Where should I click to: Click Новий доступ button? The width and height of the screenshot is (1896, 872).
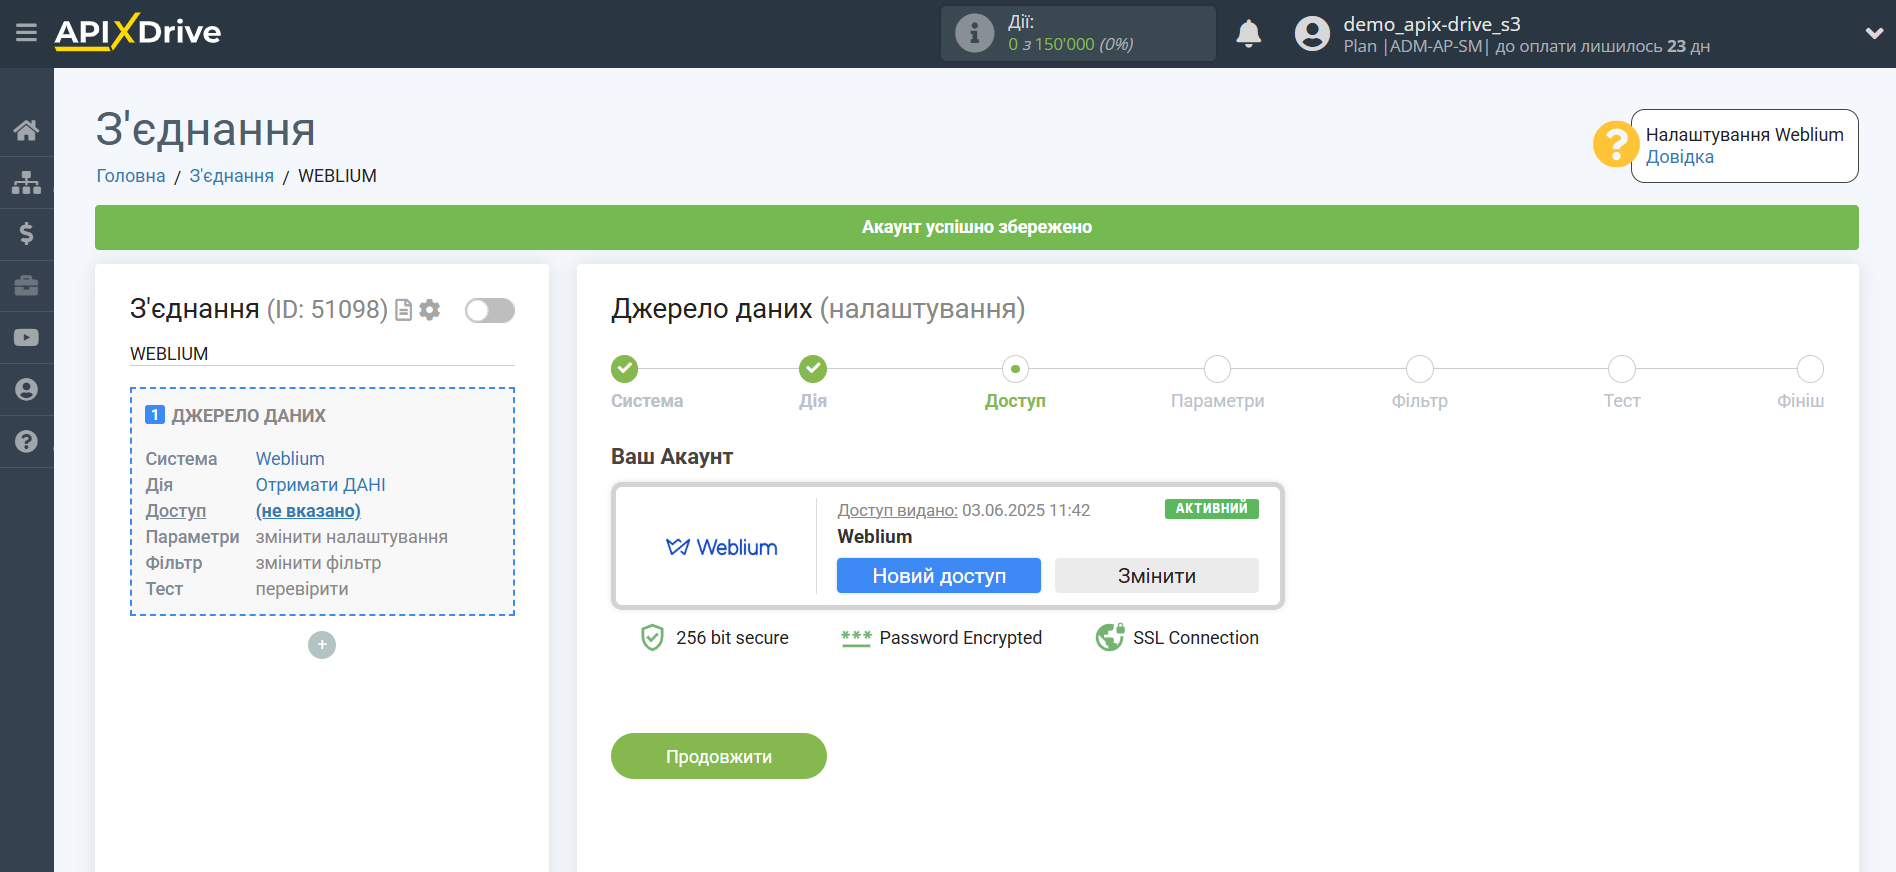(939, 576)
